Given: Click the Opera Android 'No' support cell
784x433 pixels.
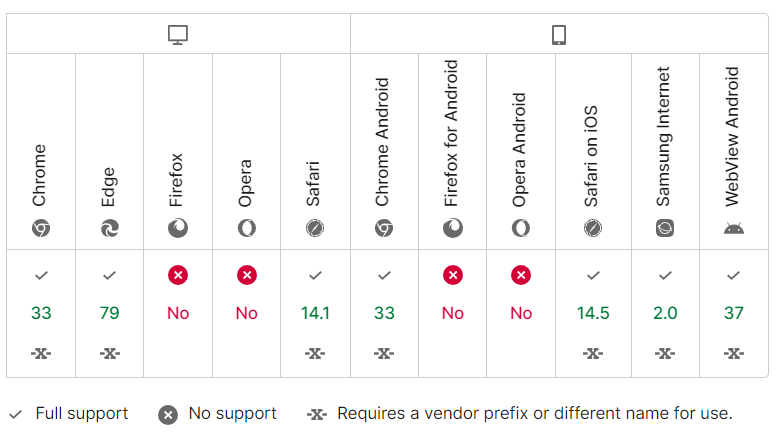Looking at the screenshot, I should pos(521,313).
